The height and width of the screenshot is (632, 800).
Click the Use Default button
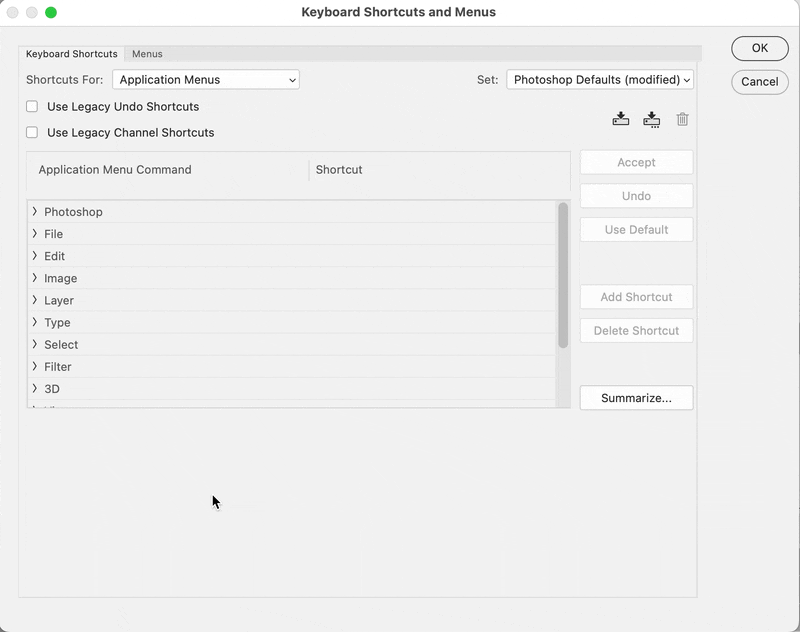[x=636, y=230]
